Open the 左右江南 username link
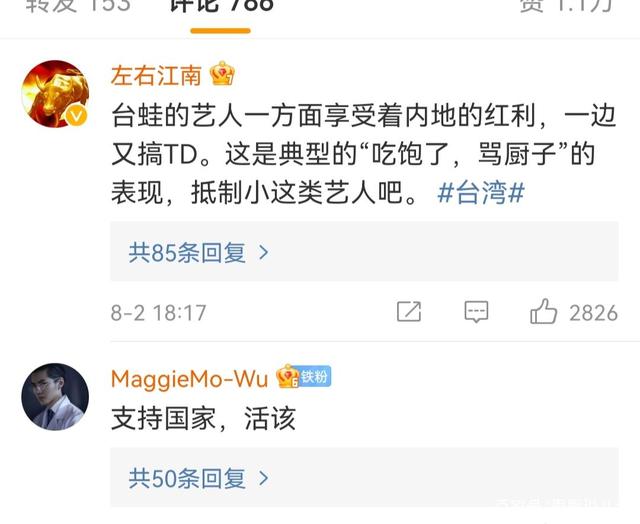Screen dimensions: 640x524 [x=156, y=76]
